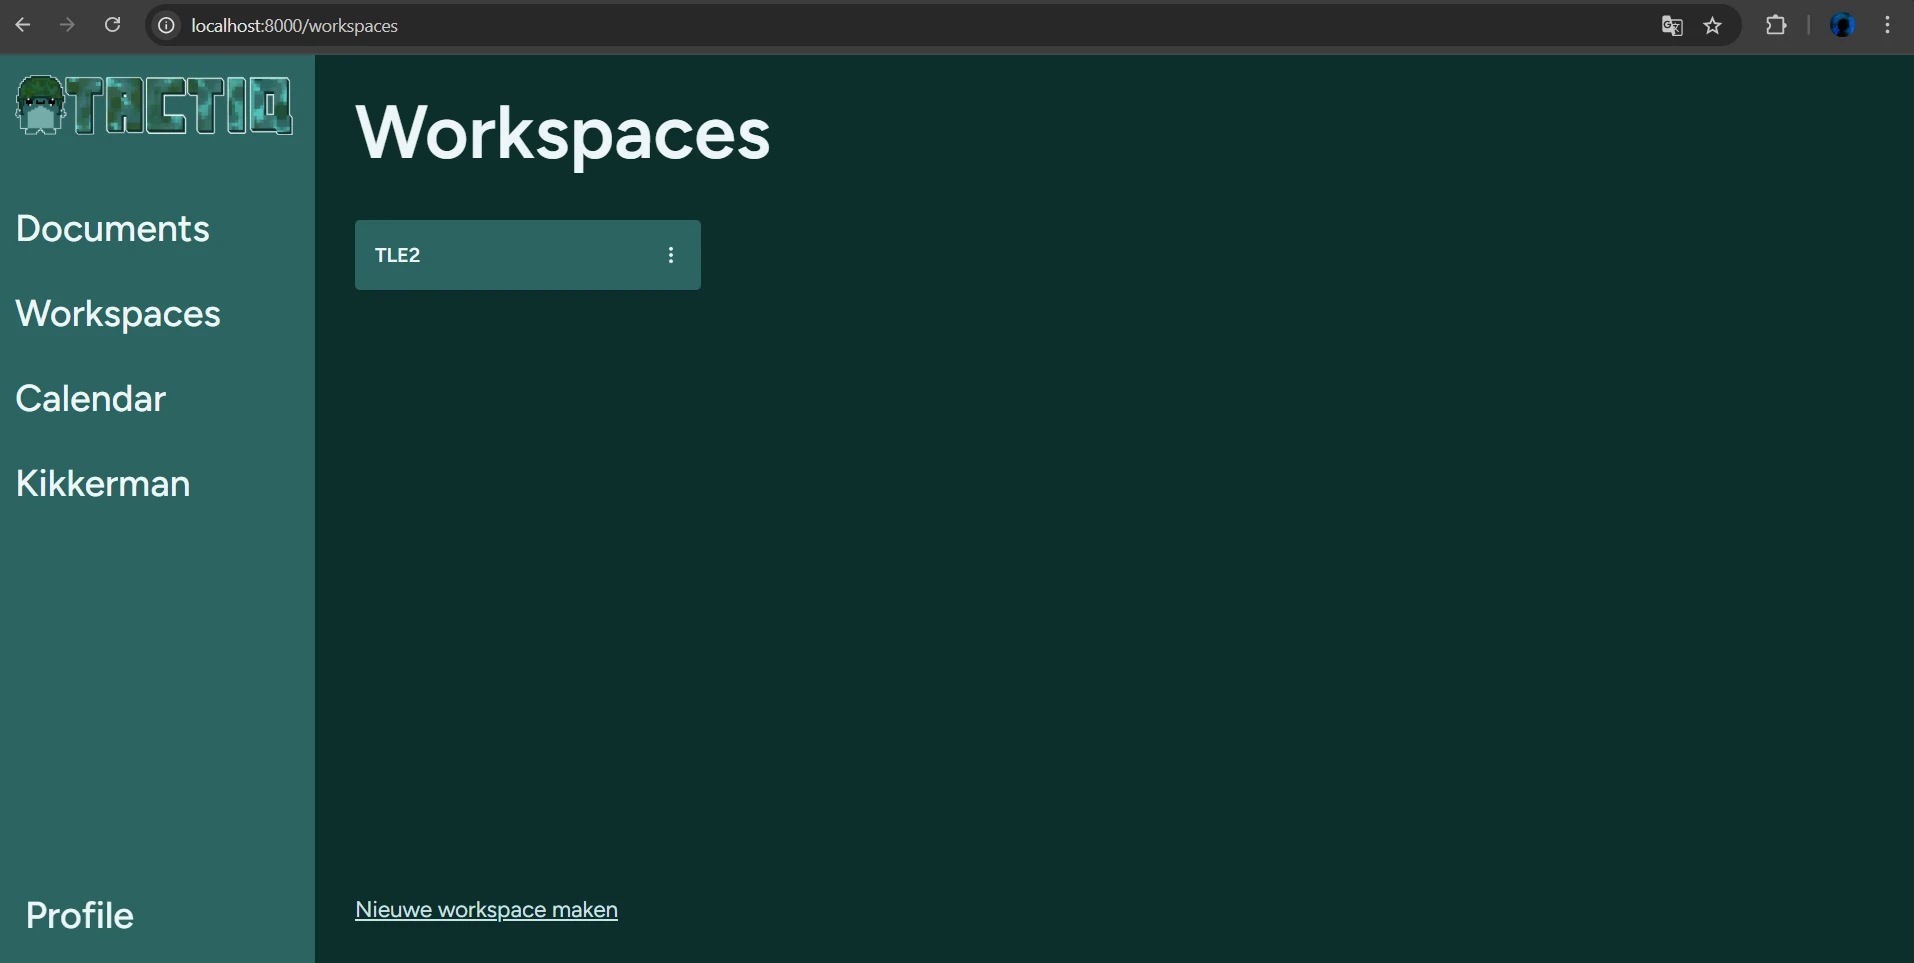Reload the current page
Viewport: 1914px width, 963px height.
point(113,24)
